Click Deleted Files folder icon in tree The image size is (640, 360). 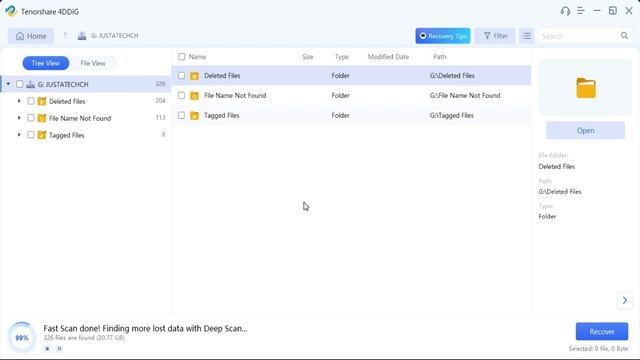point(42,101)
